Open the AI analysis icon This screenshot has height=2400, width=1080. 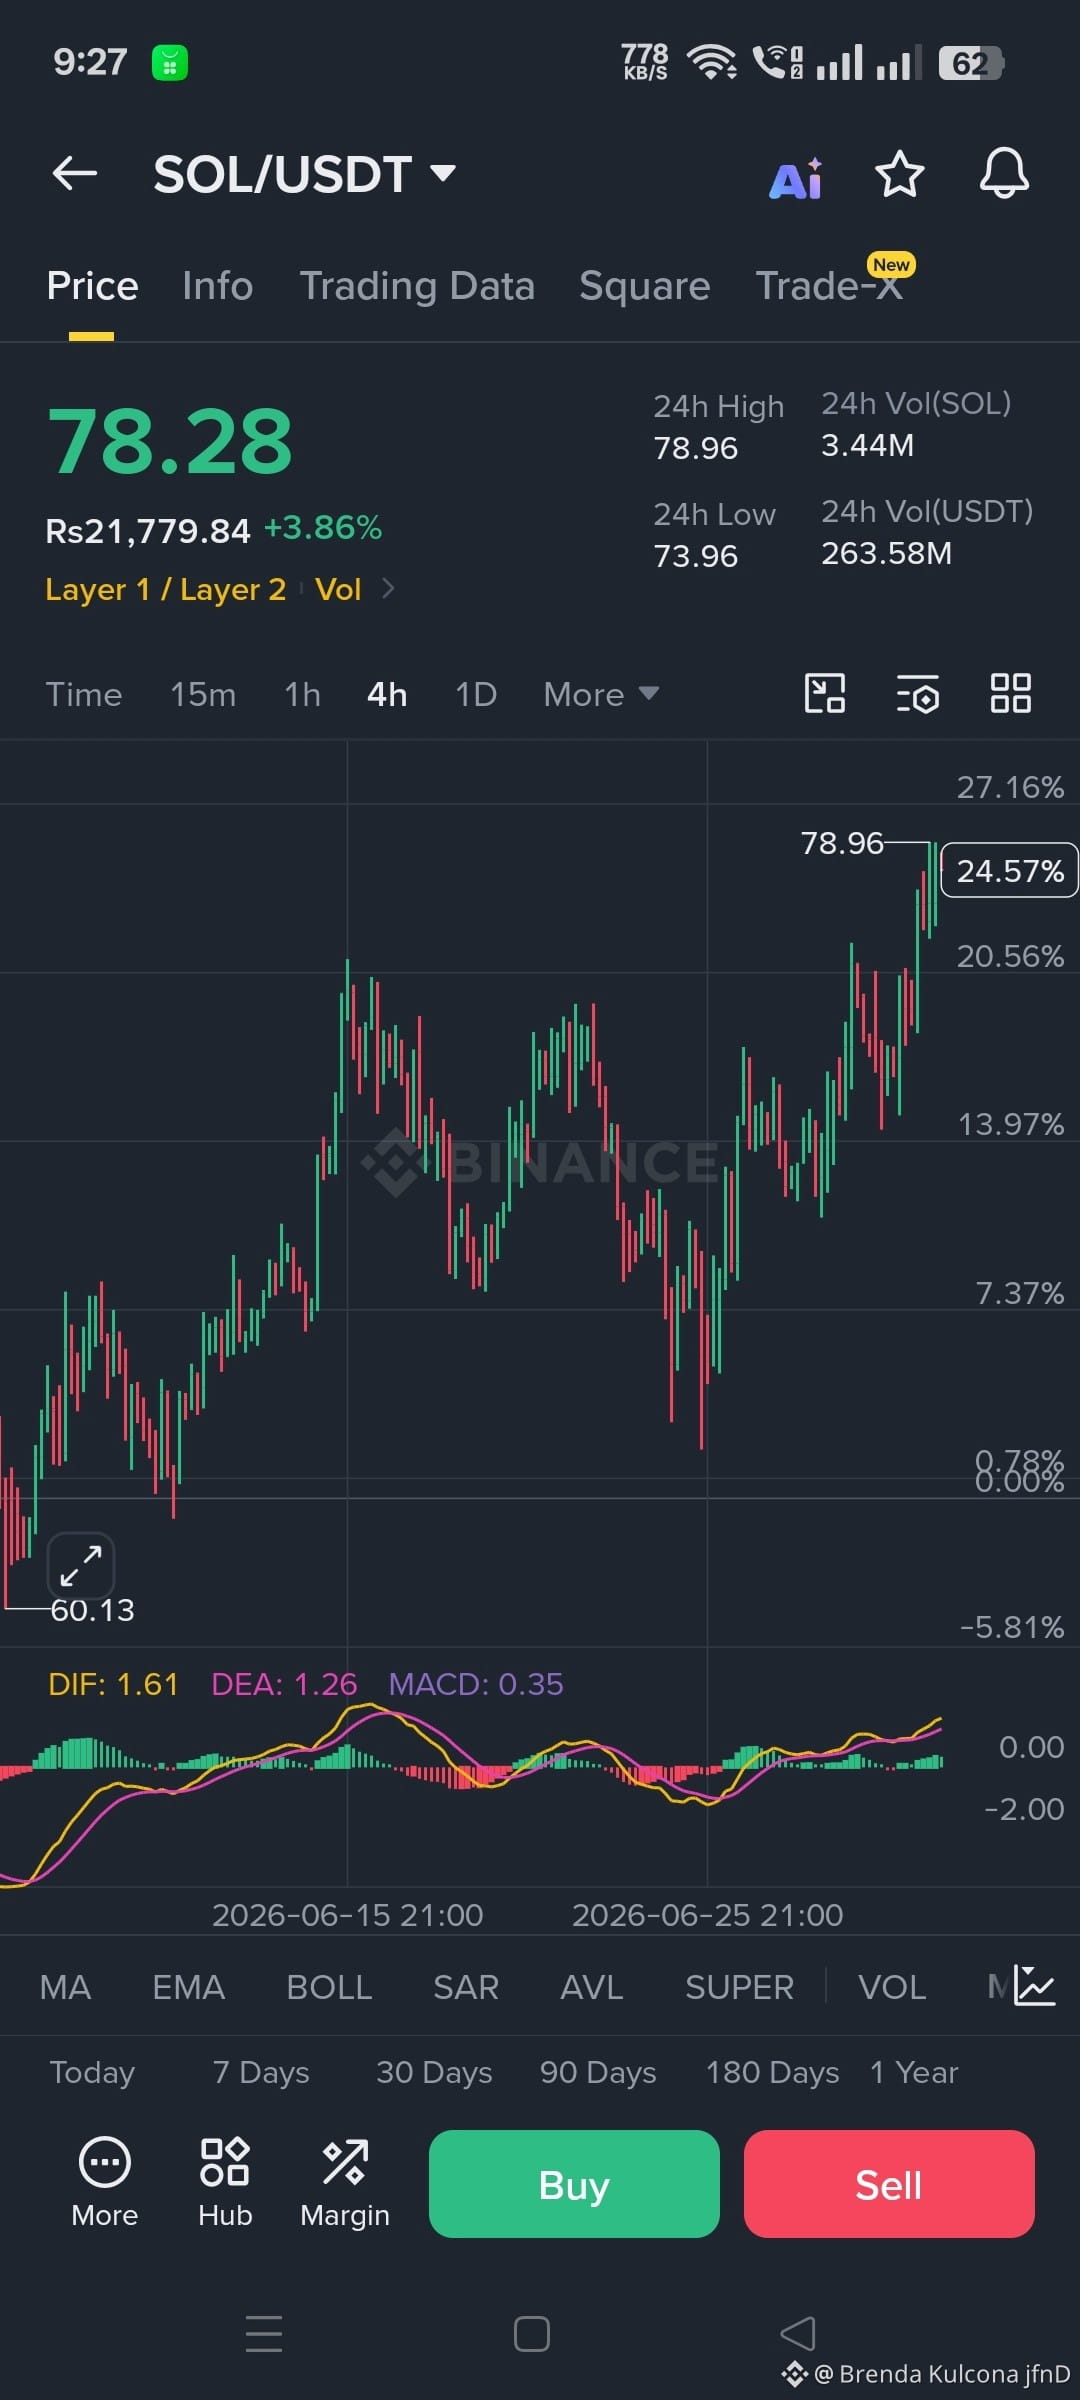click(x=796, y=178)
